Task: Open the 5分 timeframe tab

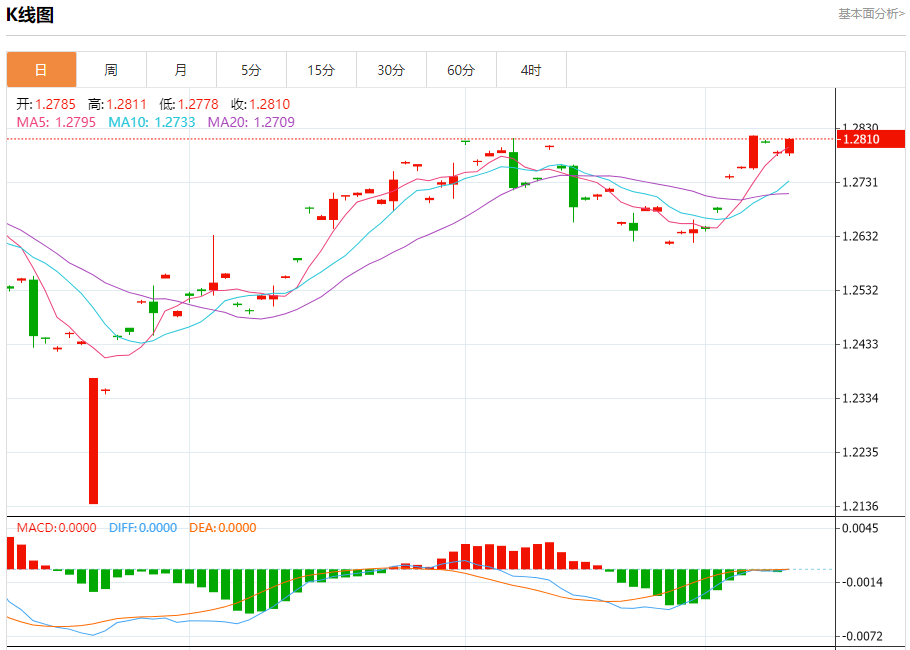Action: (x=251, y=70)
